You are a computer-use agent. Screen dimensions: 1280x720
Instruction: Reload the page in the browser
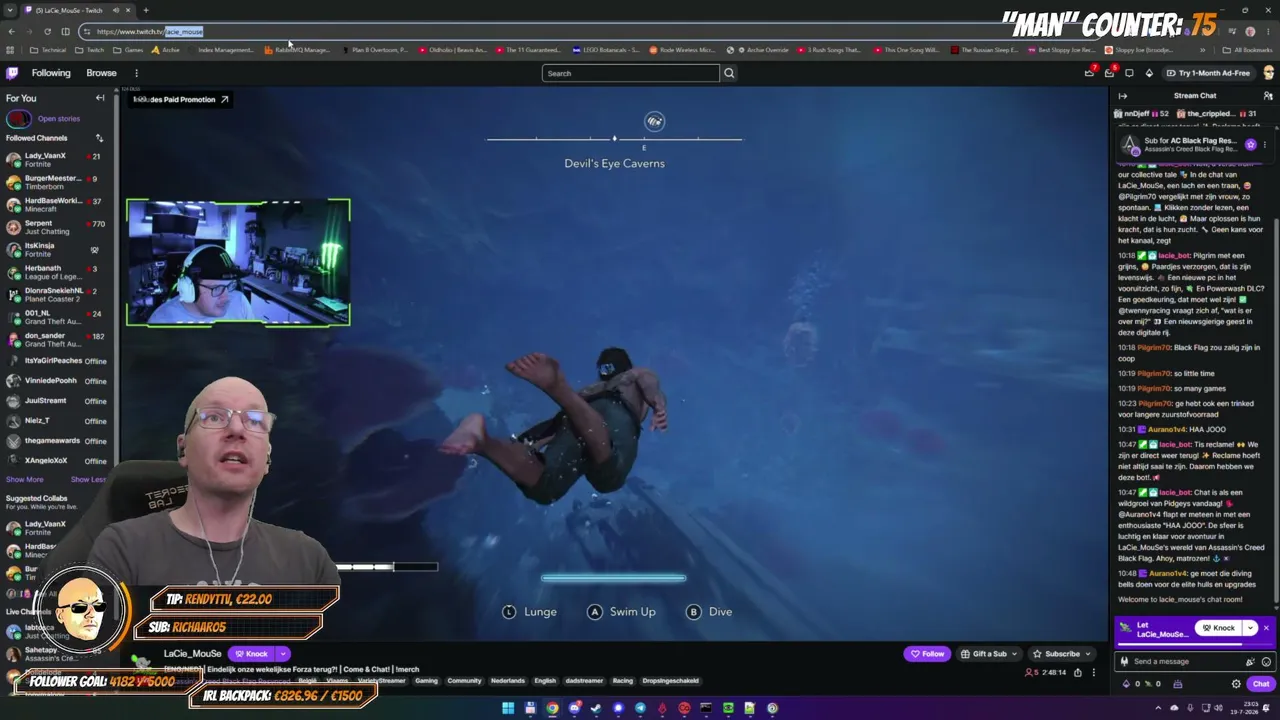(x=47, y=31)
